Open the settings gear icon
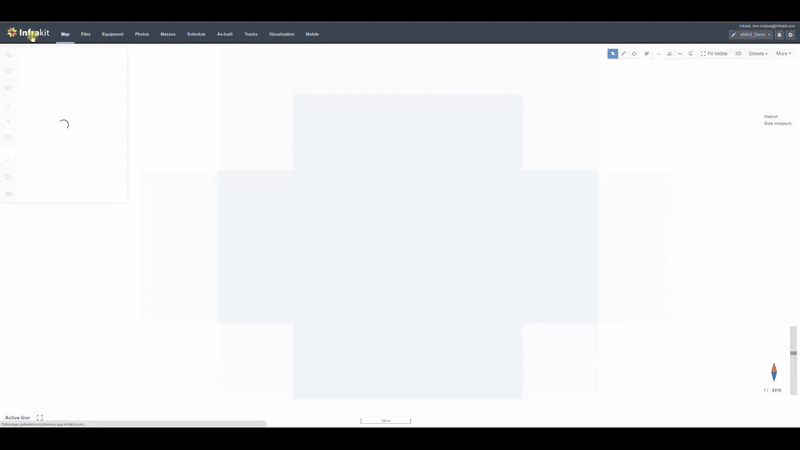Viewport: 800px width, 450px height. 790,34
